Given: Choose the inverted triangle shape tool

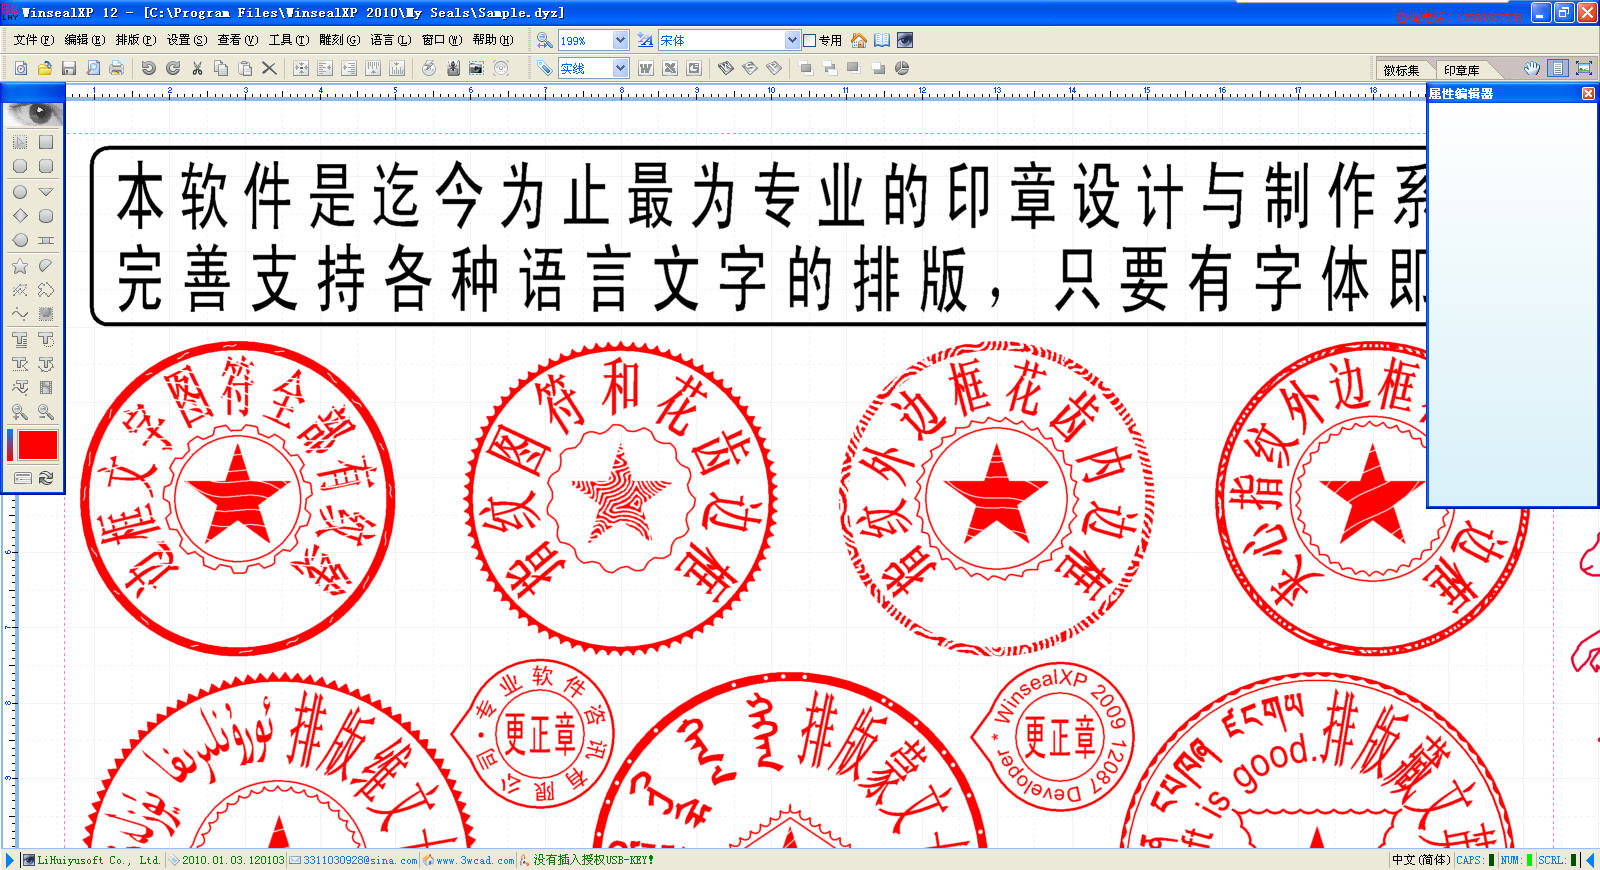Looking at the screenshot, I should [46, 191].
